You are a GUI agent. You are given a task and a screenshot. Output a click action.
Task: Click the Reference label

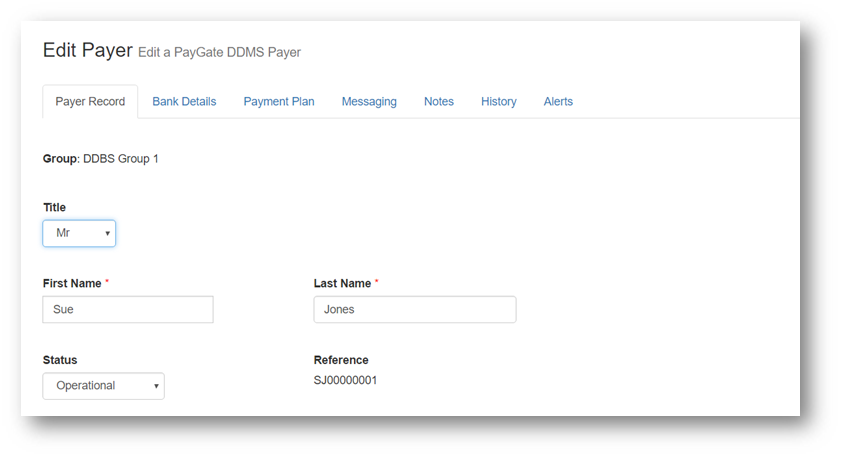pyautogui.click(x=341, y=360)
